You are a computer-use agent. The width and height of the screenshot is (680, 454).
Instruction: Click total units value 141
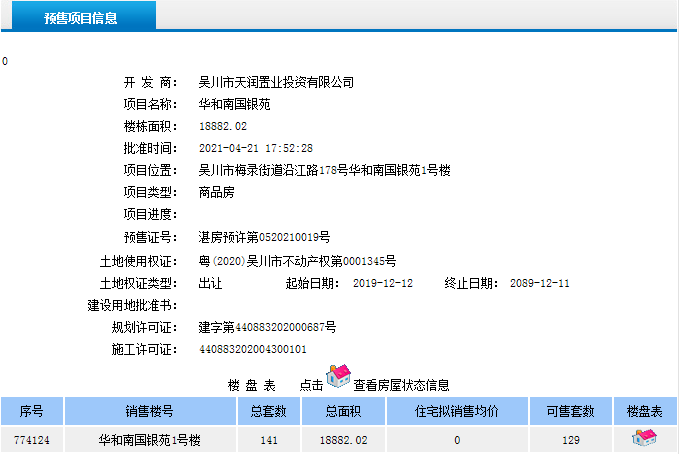[x=269, y=440]
